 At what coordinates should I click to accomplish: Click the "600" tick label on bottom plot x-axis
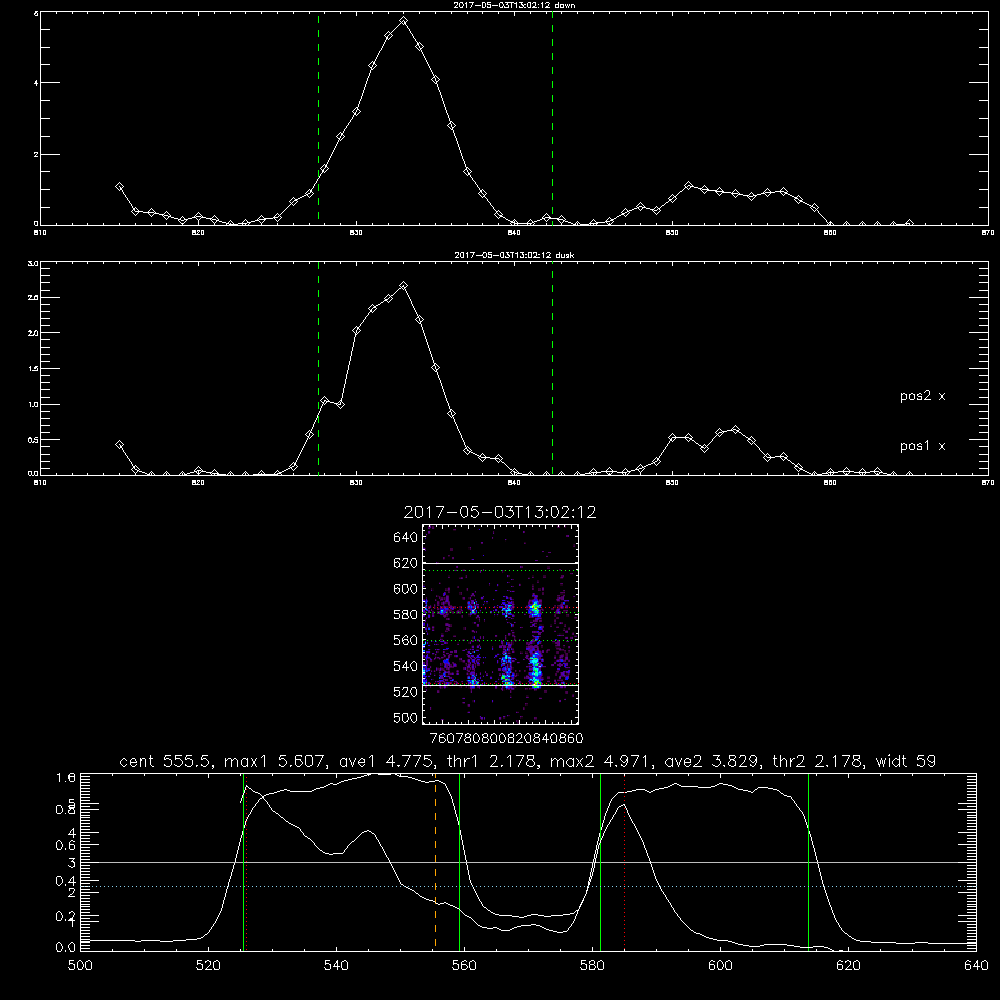[720, 966]
